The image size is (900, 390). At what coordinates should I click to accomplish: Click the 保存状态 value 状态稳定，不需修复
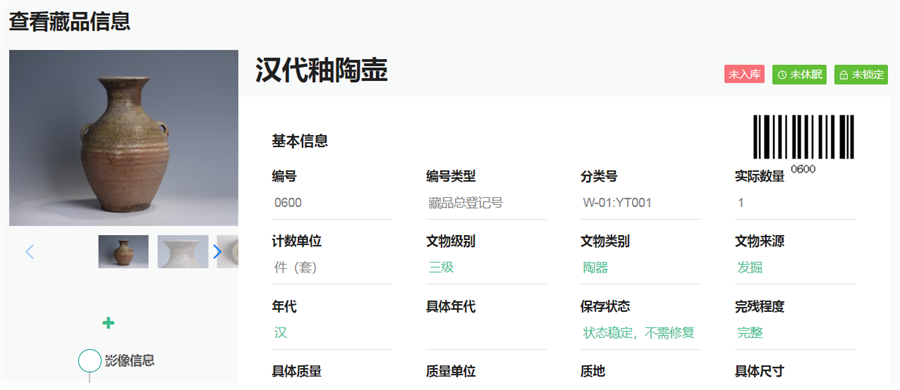639,333
